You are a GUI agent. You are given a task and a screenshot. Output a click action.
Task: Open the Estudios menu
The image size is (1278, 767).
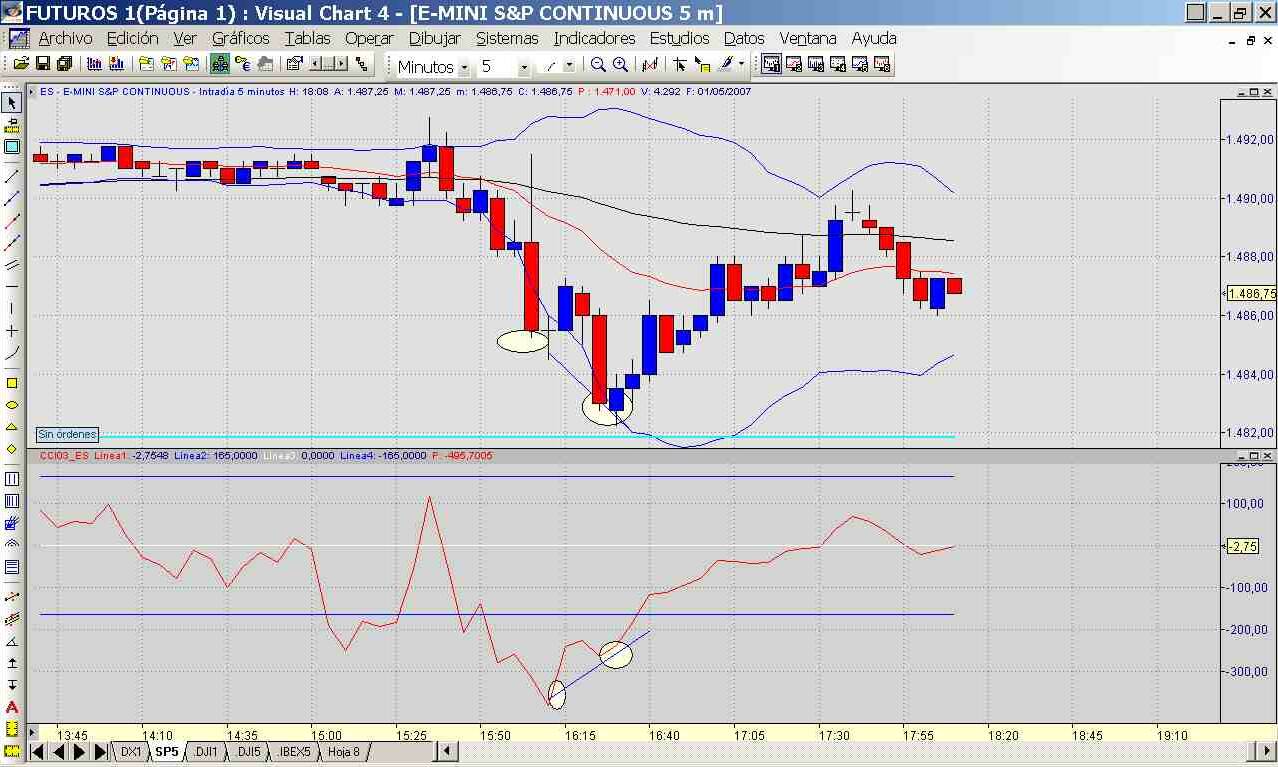click(x=679, y=38)
